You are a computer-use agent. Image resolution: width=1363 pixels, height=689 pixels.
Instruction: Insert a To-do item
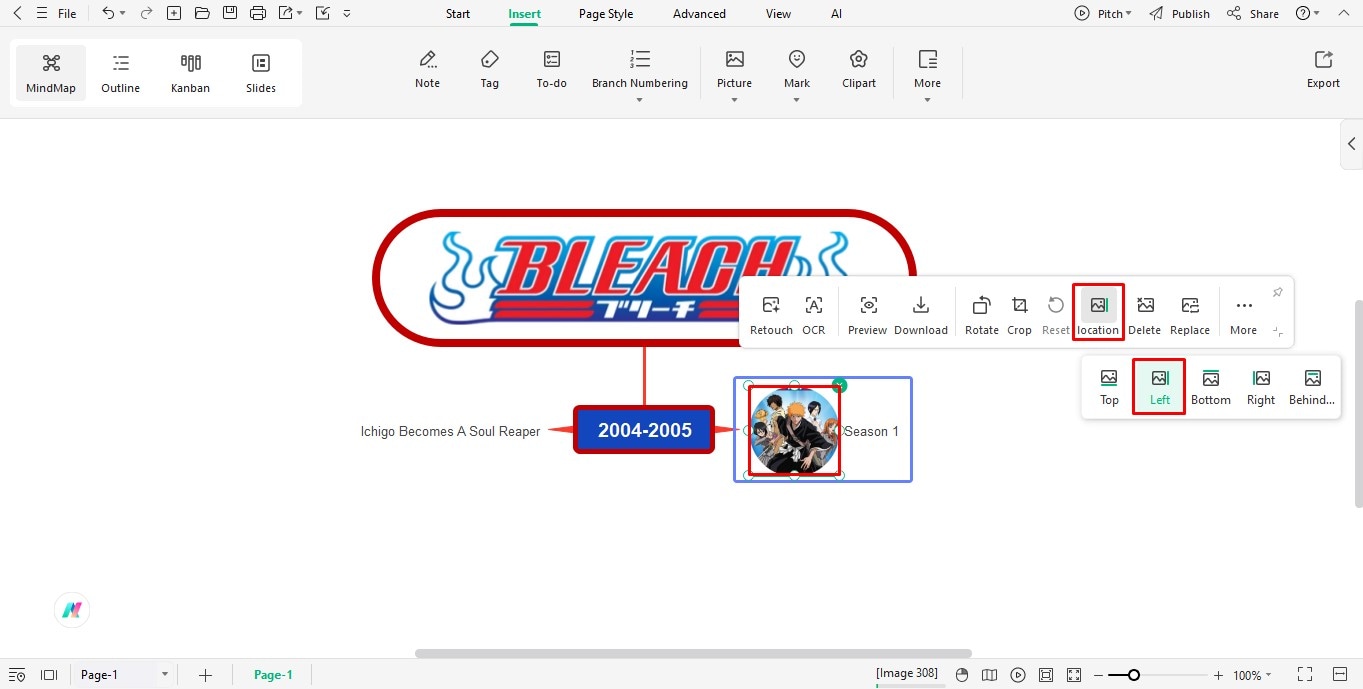point(552,70)
